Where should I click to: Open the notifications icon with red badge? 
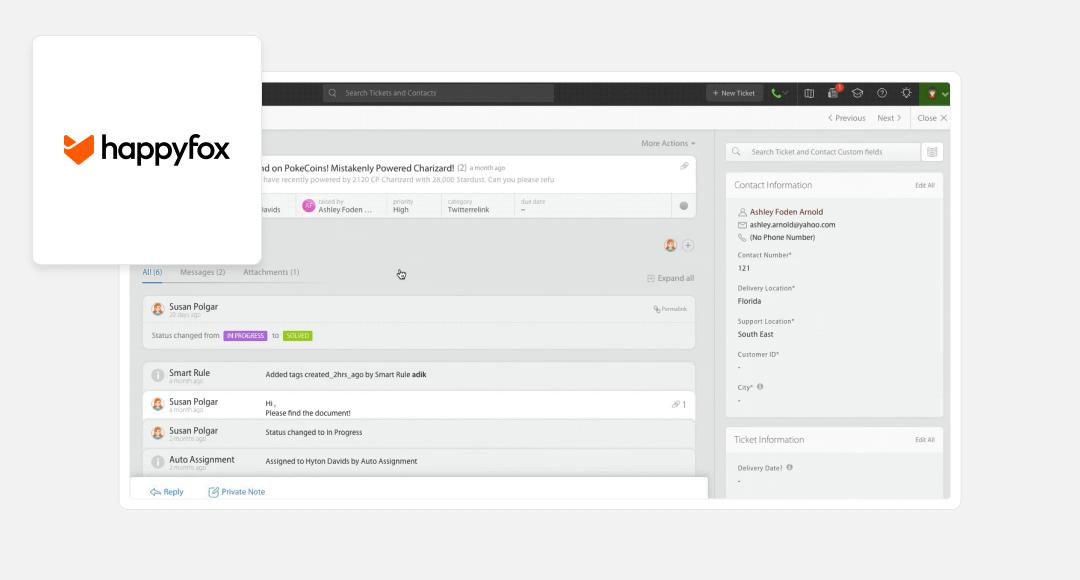coord(833,92)
